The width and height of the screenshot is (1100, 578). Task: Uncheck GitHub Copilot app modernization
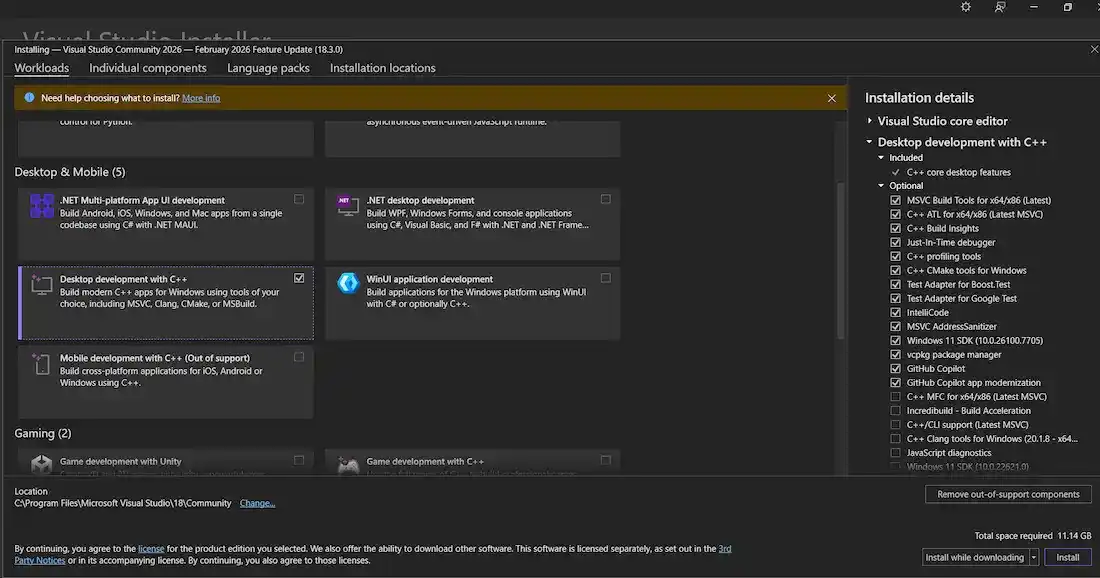pos(895,382)
